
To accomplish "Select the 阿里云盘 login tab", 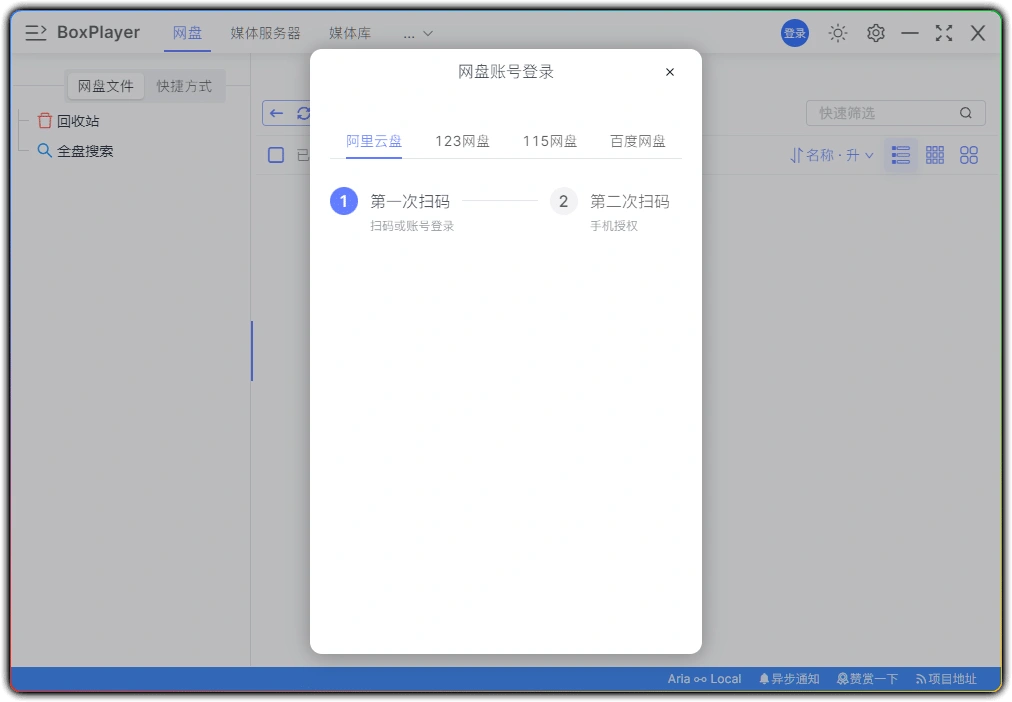I will pos(374,141).
